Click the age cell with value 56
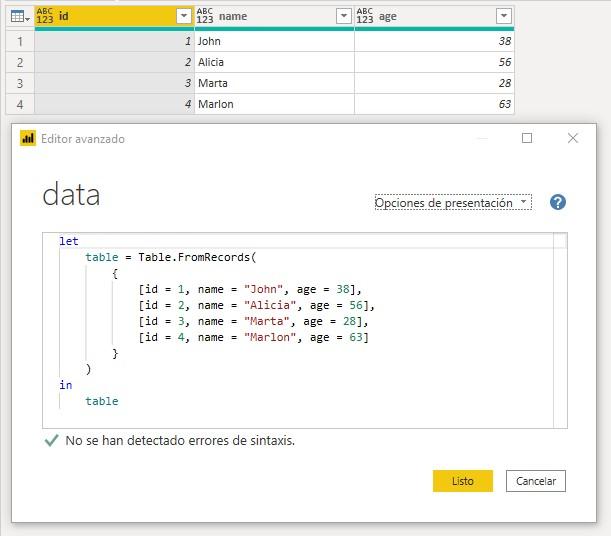 (x=434, y=62)
